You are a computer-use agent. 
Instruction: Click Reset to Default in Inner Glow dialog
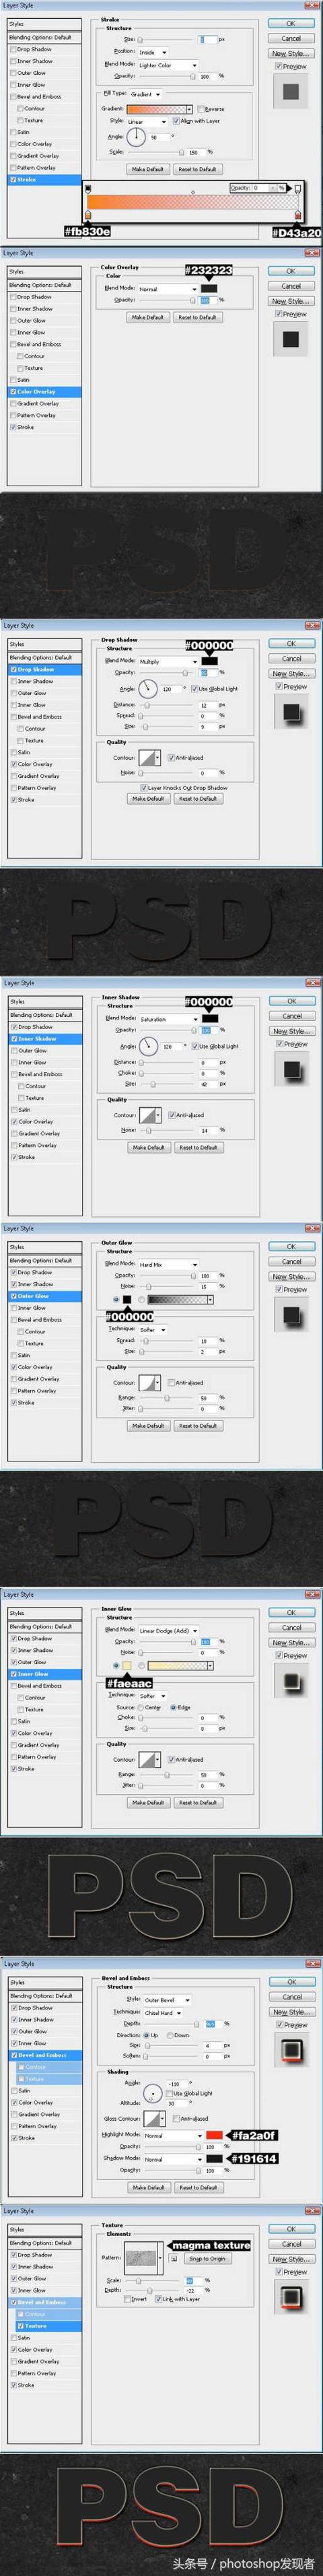197,1802
